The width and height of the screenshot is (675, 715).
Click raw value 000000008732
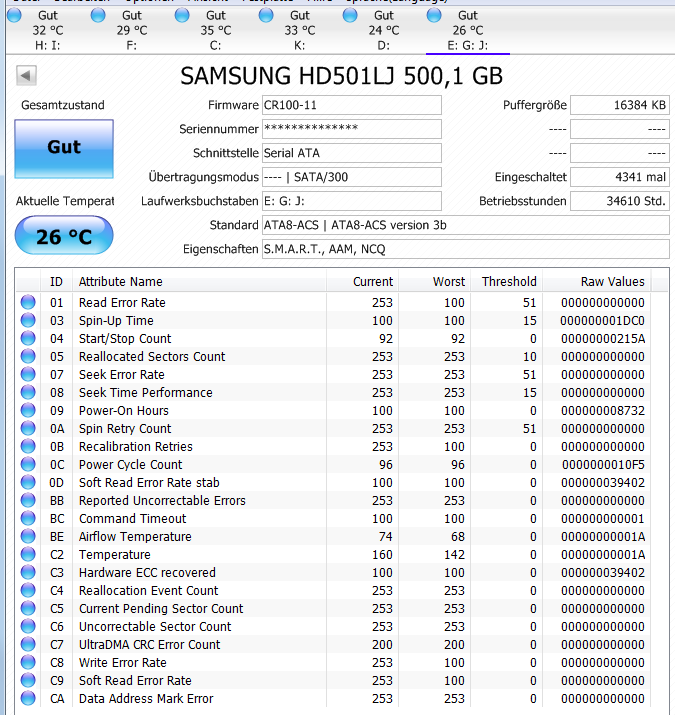602,410
